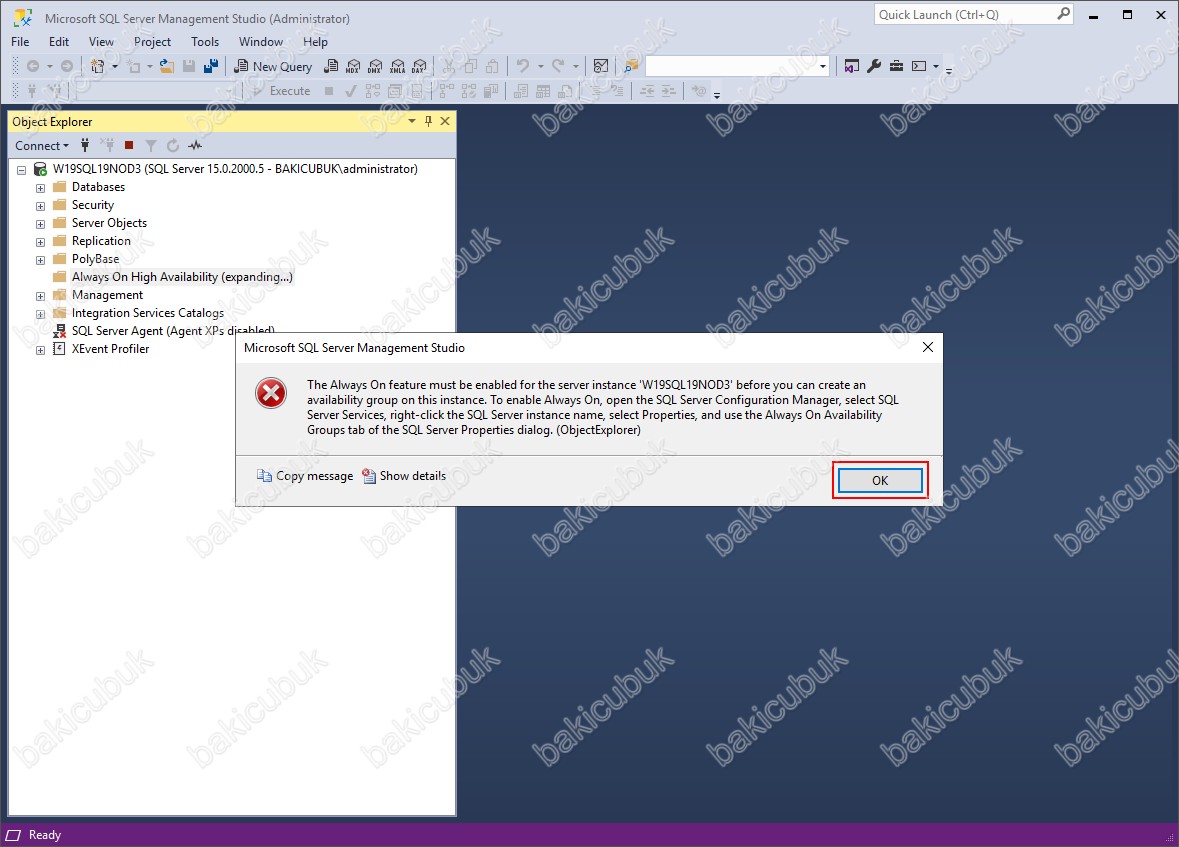Click Ready in the status bar

(x=44, y=835)
